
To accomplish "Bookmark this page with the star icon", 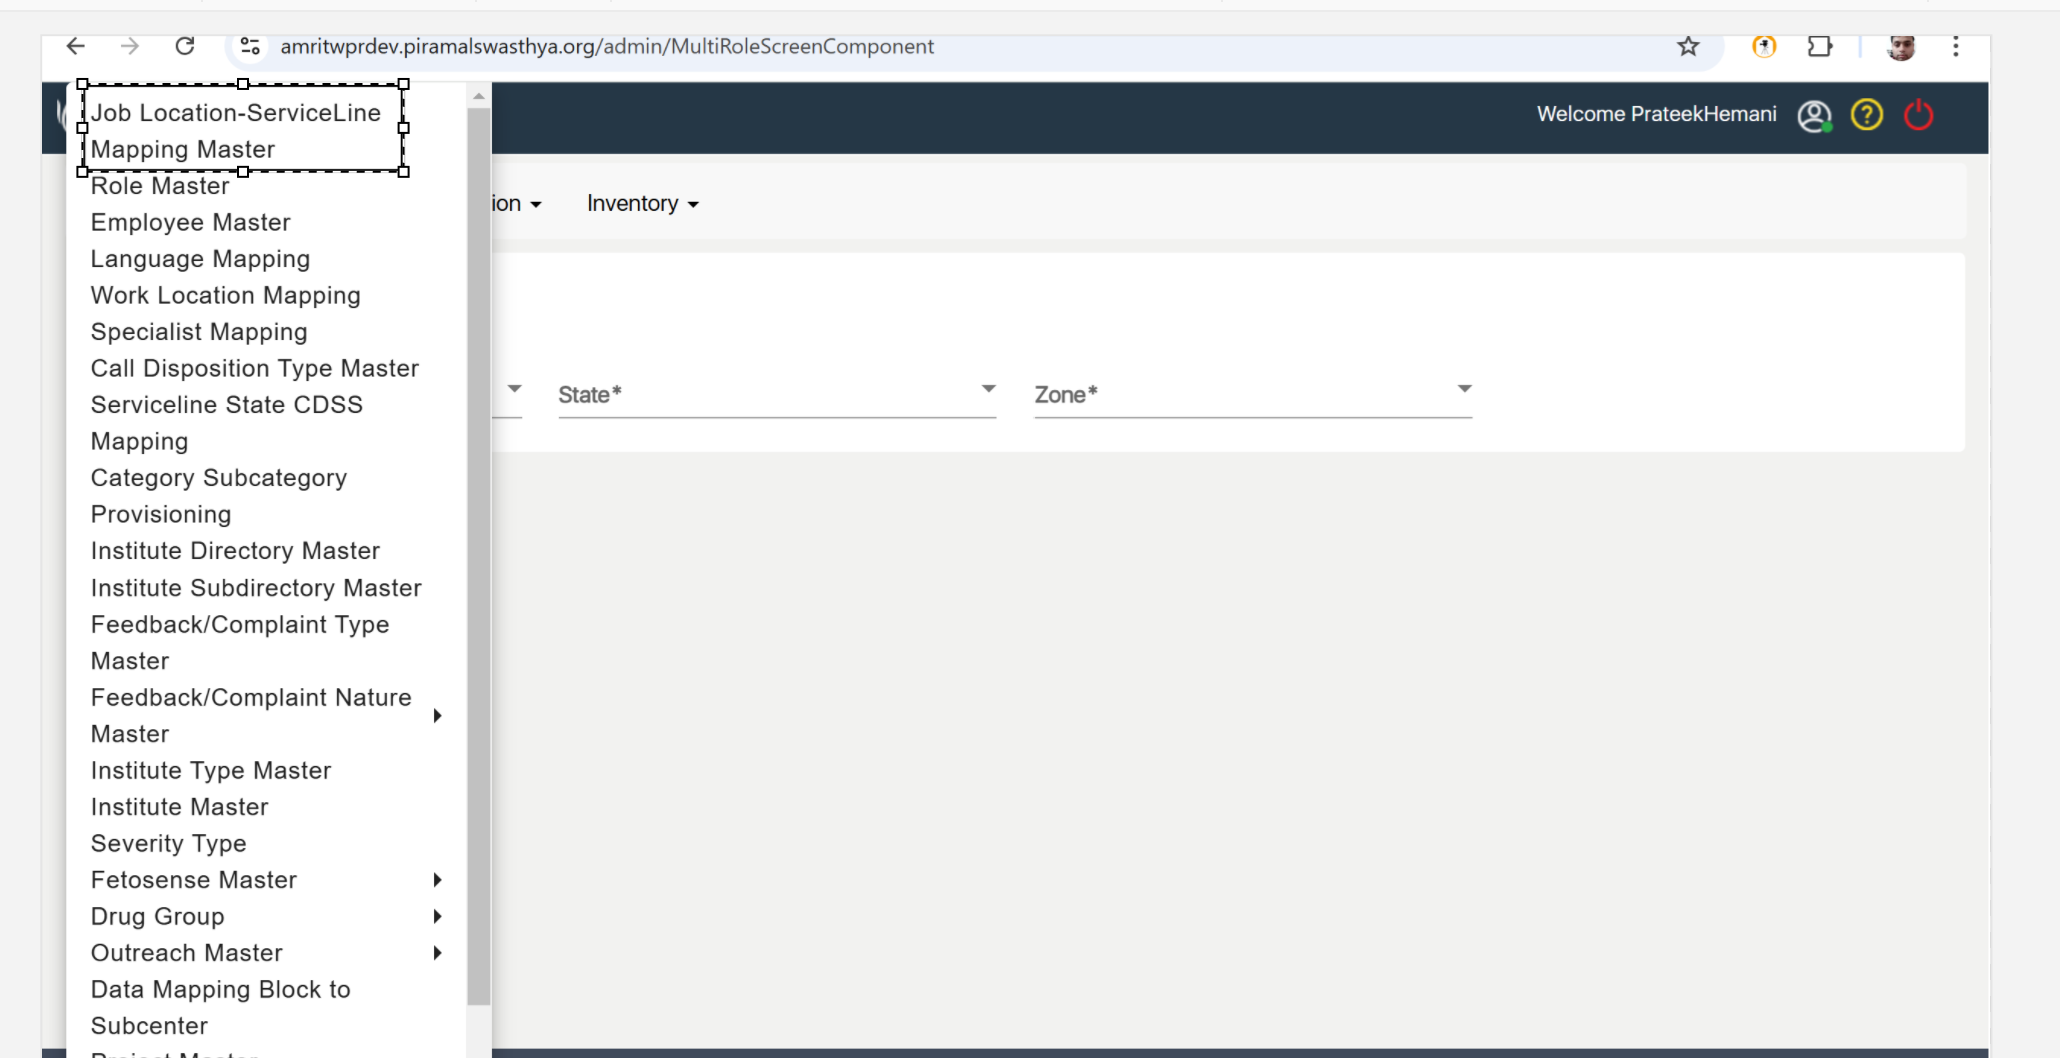I will [1688, 46].
